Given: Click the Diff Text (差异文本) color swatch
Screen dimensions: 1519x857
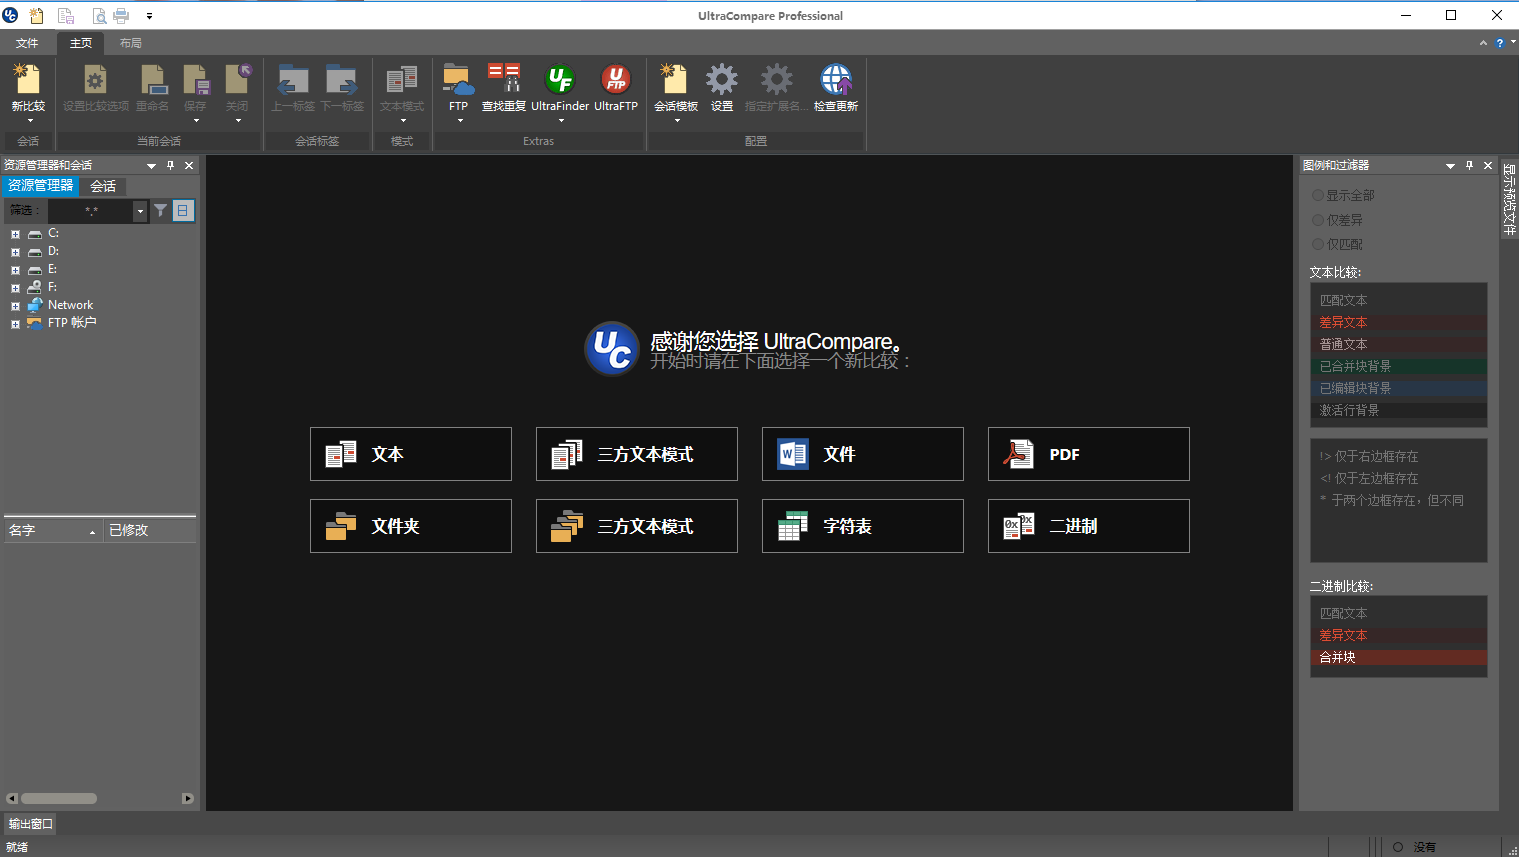Looking at the screenshot, I should [1398, 322].
